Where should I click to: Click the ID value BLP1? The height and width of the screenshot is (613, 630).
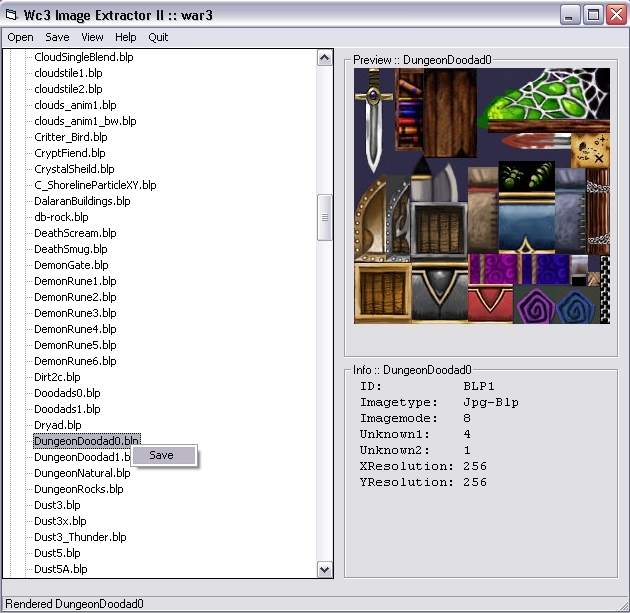[479, 386]
